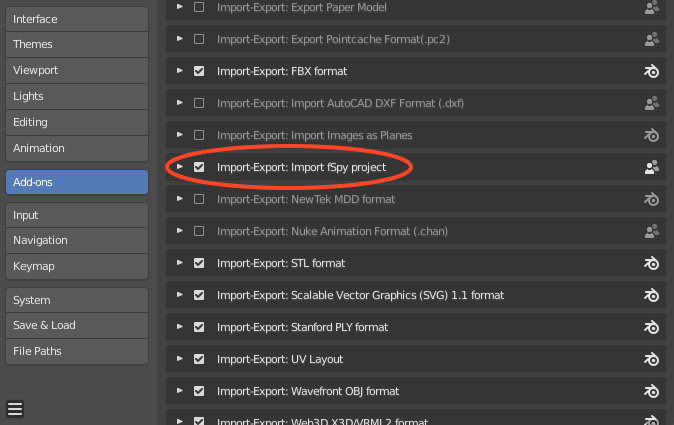
Task: Enable the Export Paper Model add-on
Action: point(199,7)
